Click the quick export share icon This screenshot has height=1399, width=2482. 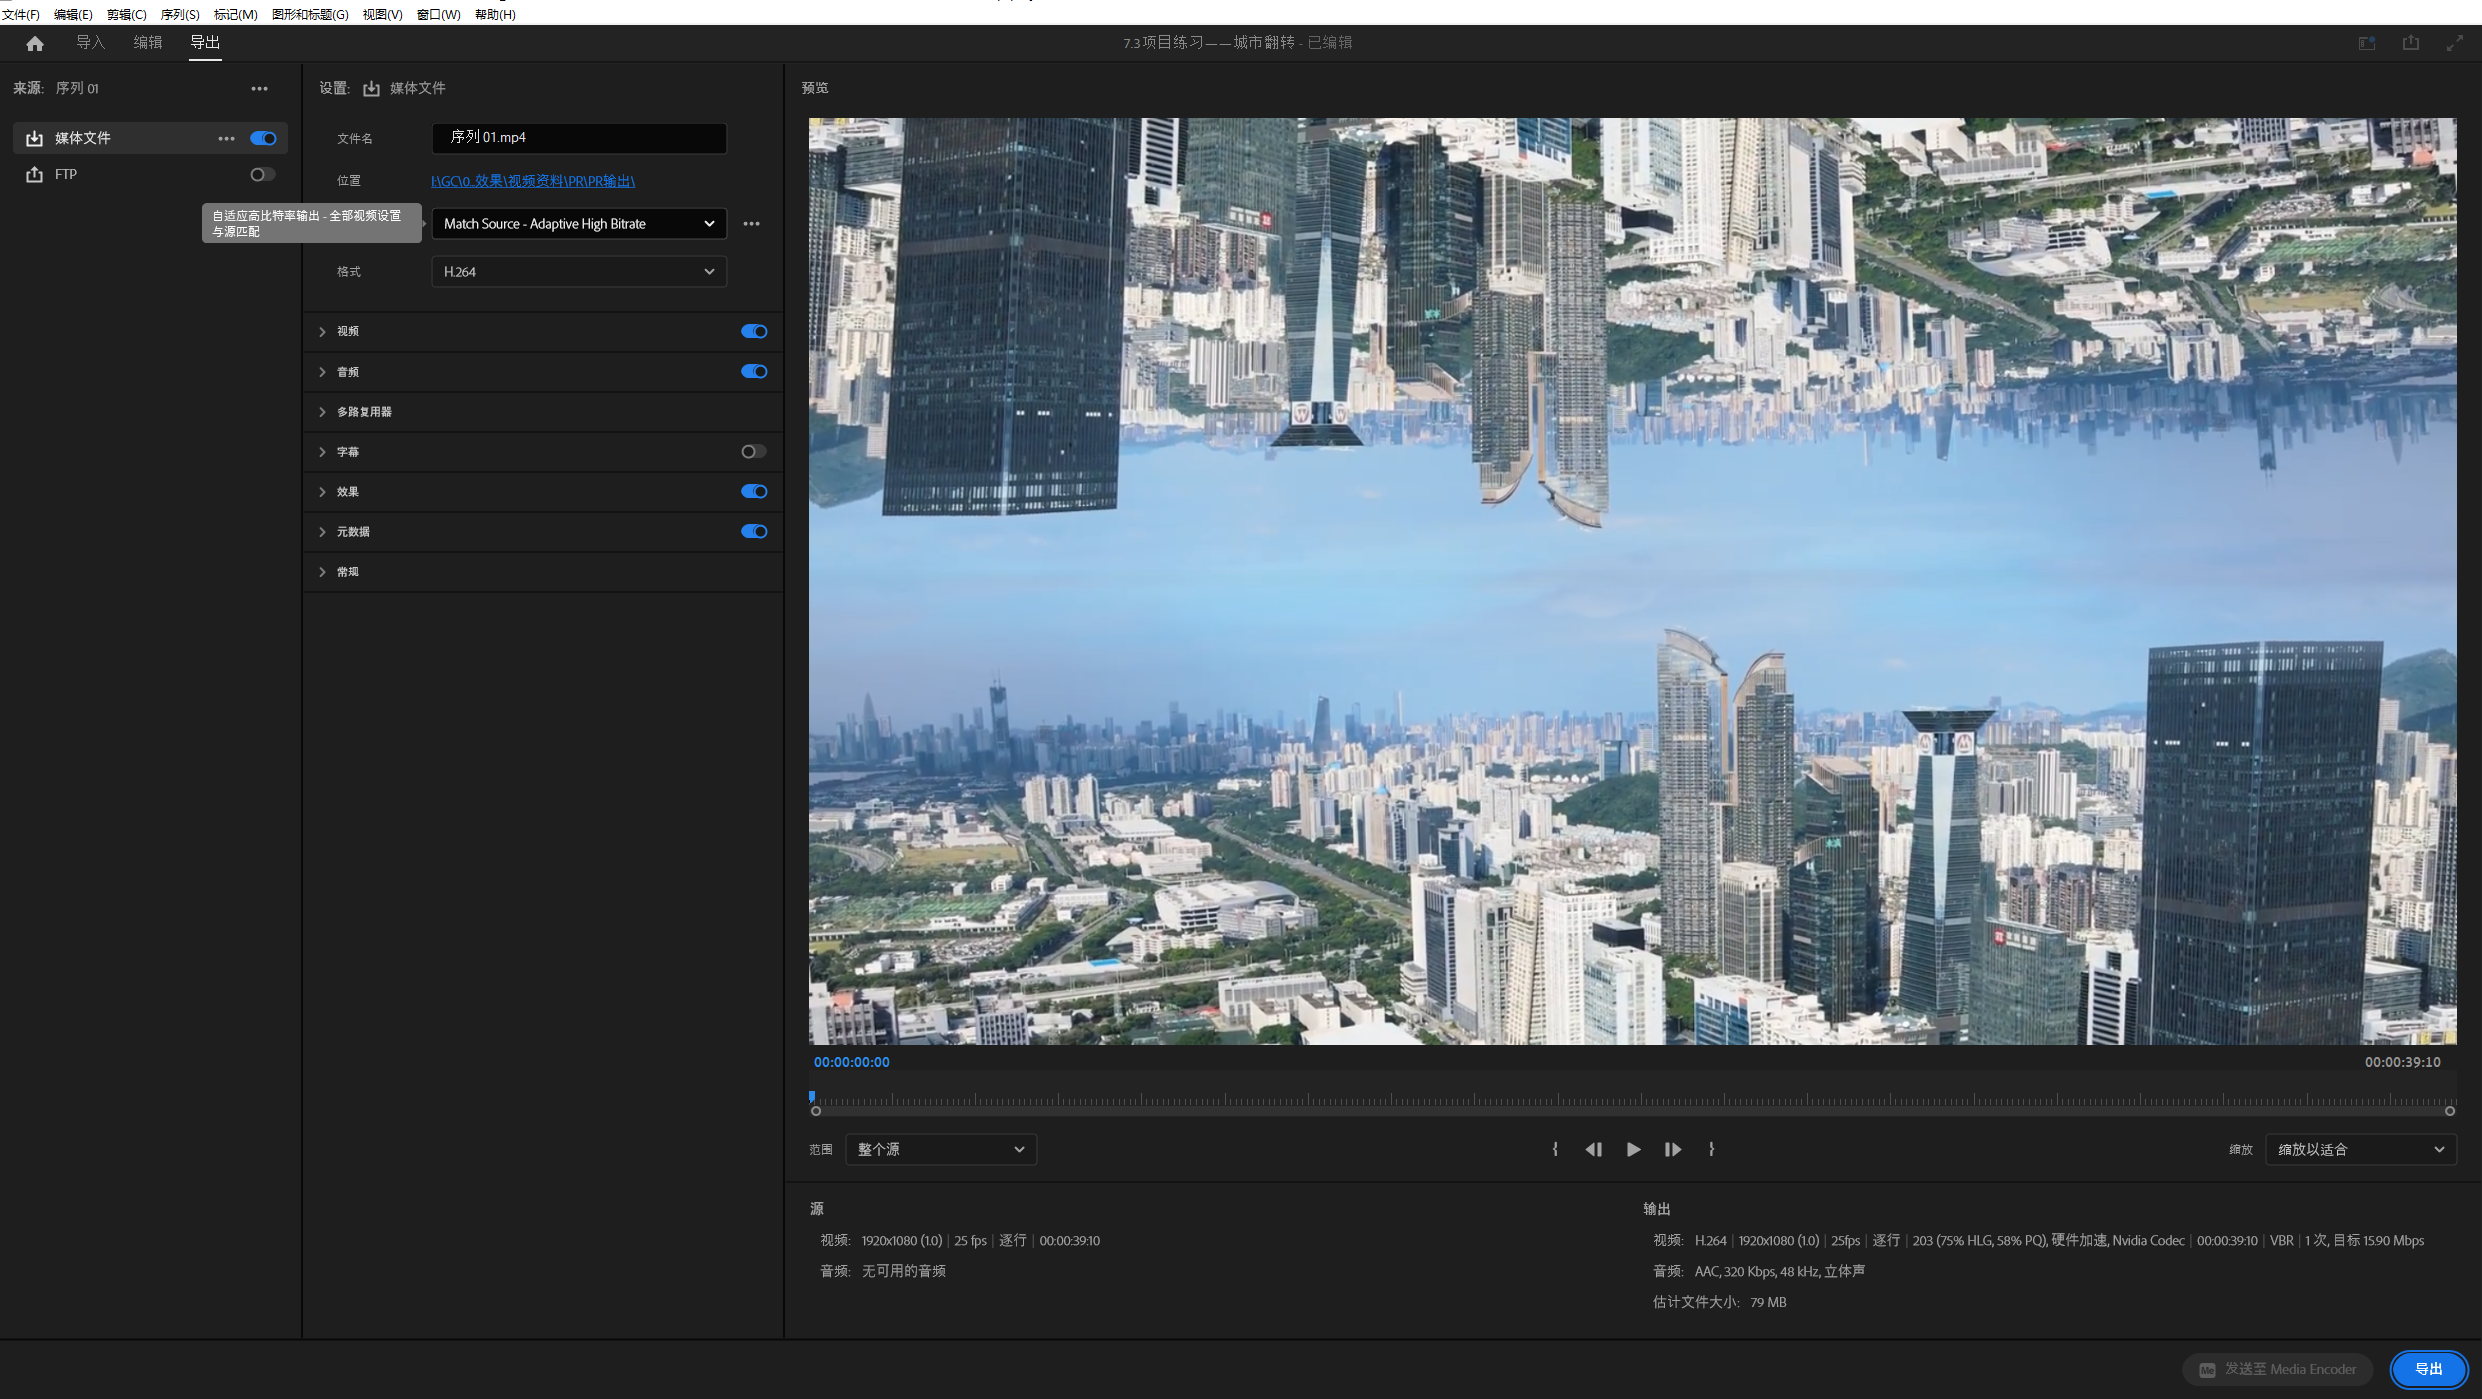click(2410, 43)
